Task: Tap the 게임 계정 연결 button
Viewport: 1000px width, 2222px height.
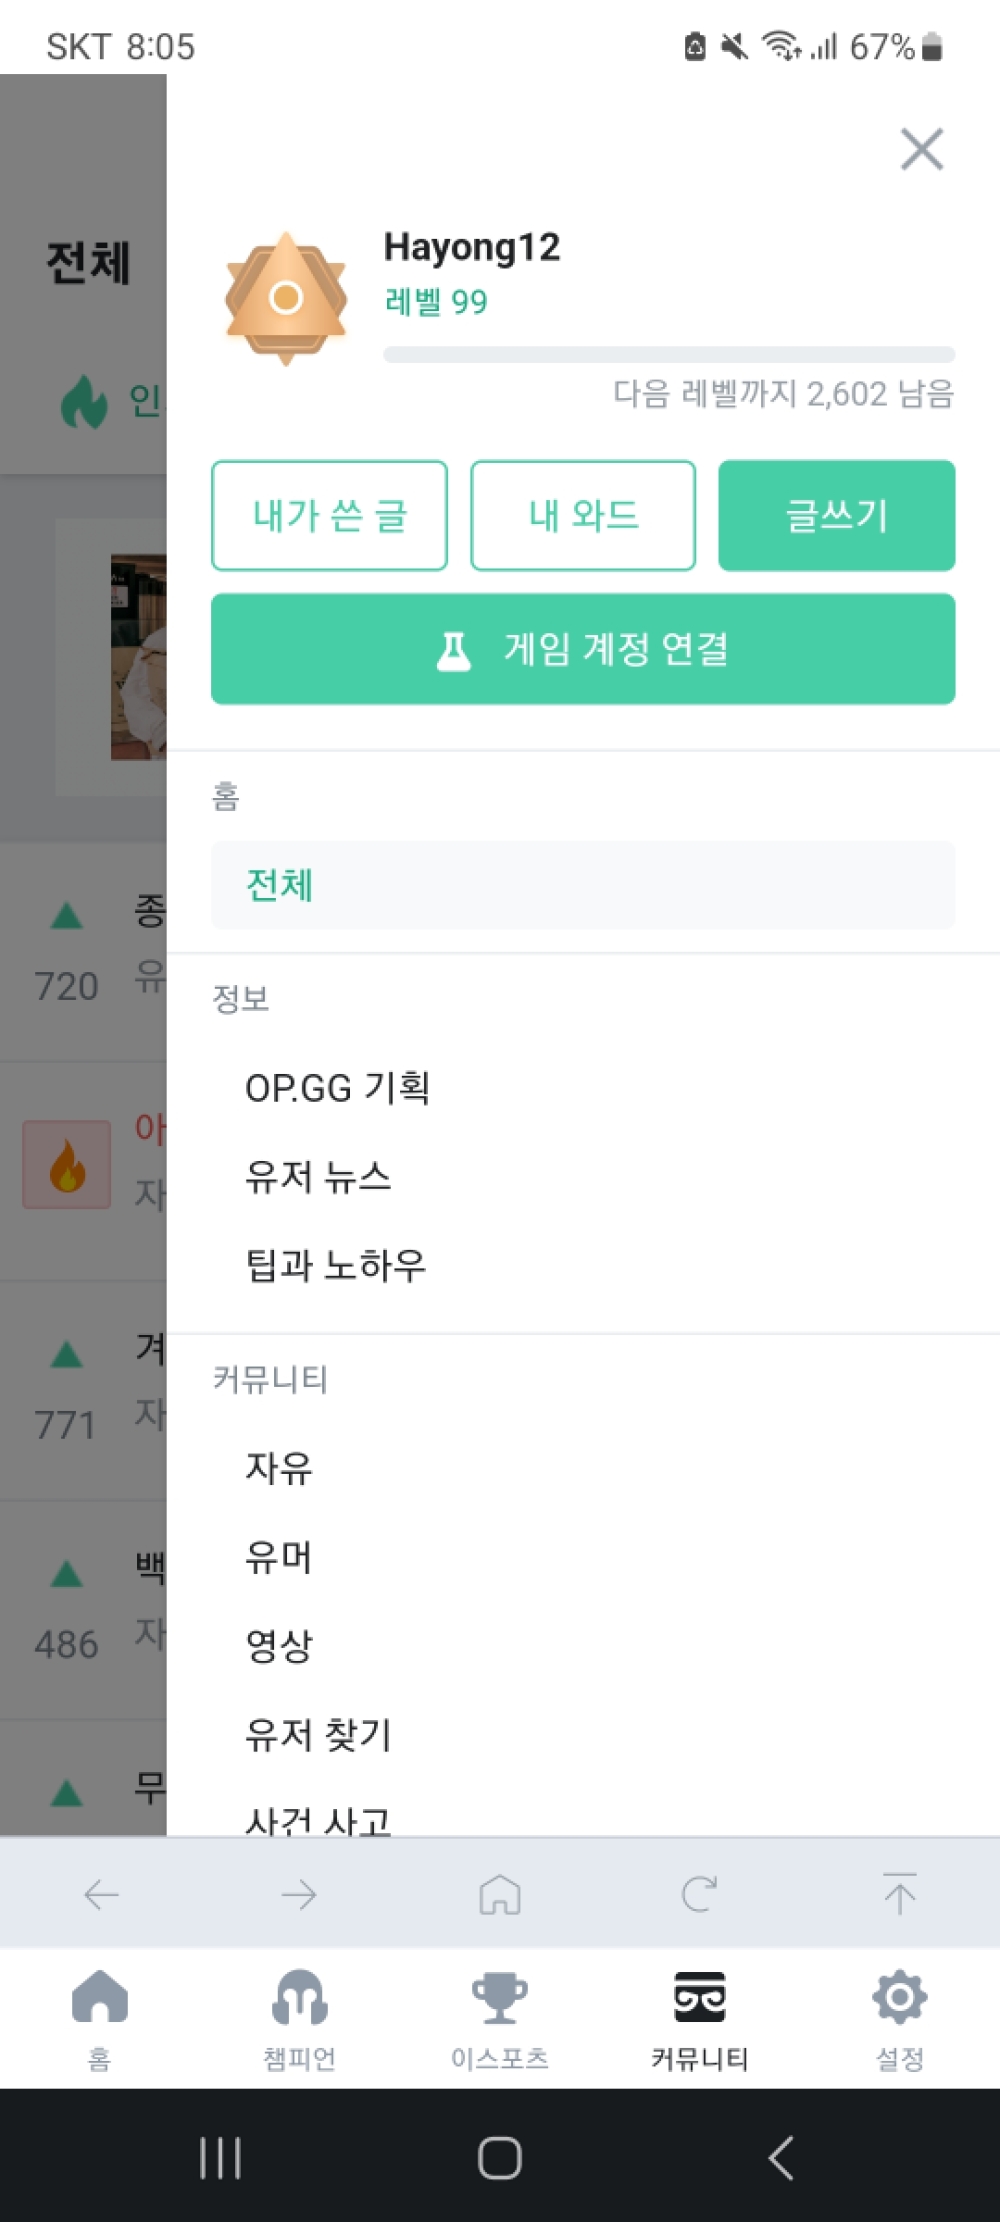Action: point(583,649)
